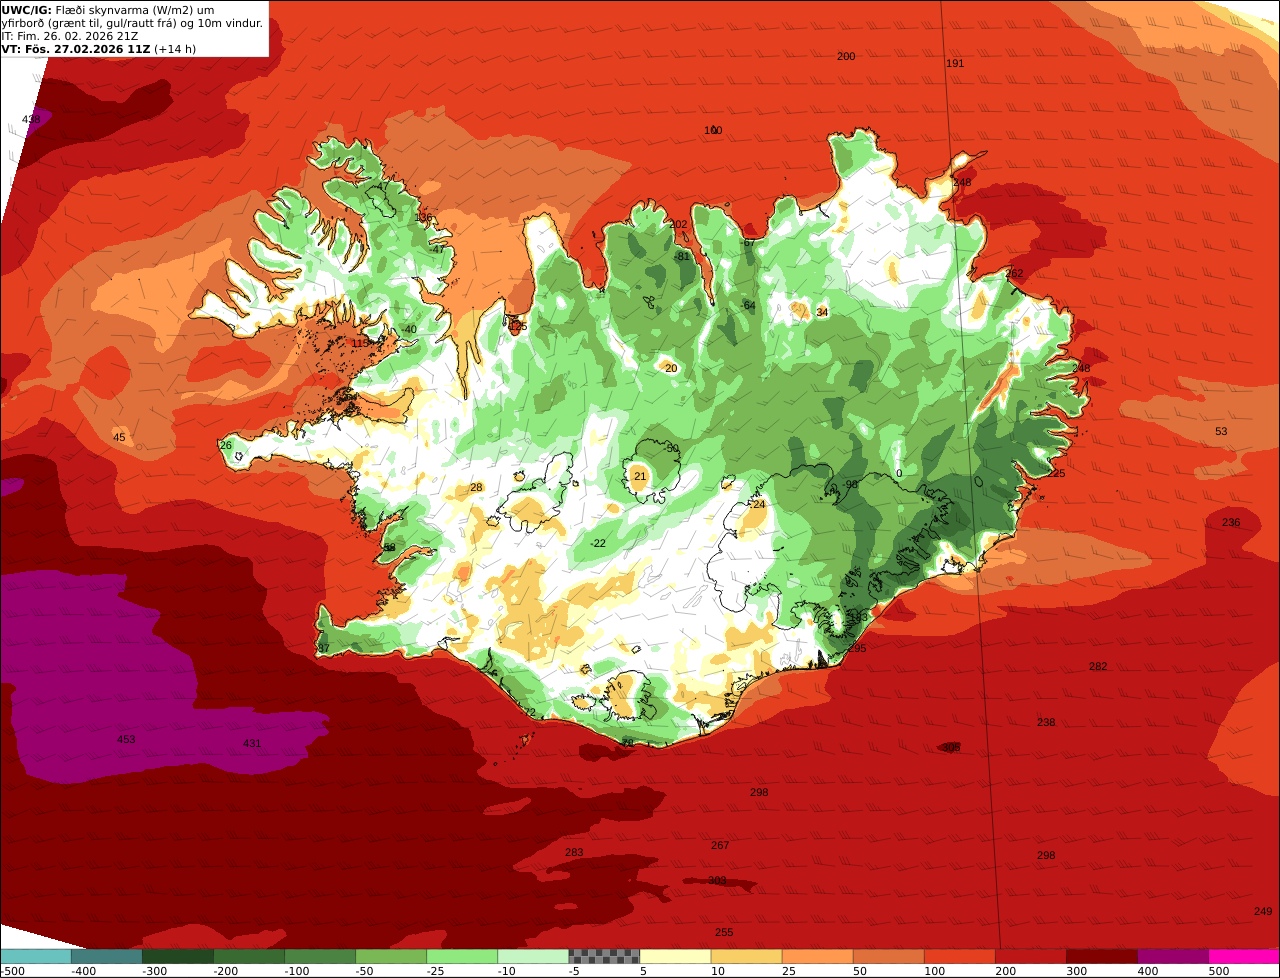
Task: Click the map value "225" on the east coast
Action: [x=1056, y=474]
